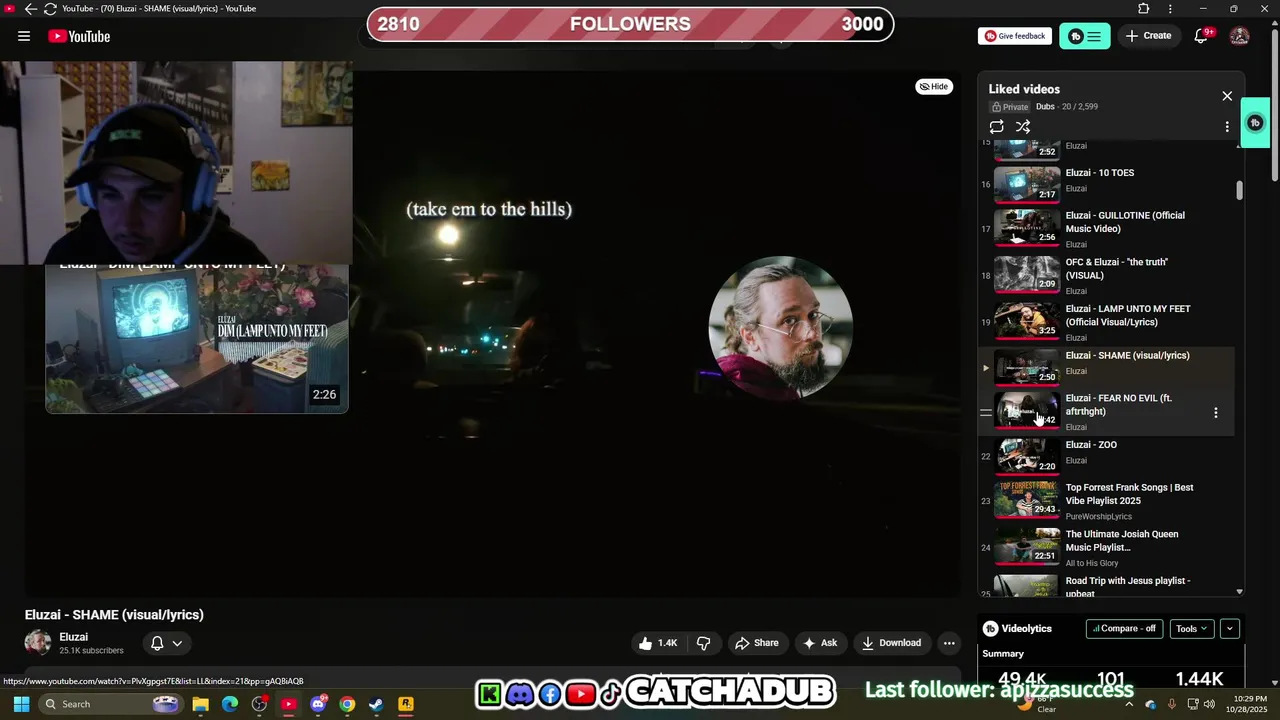Click the Ask button

point(819,643)
